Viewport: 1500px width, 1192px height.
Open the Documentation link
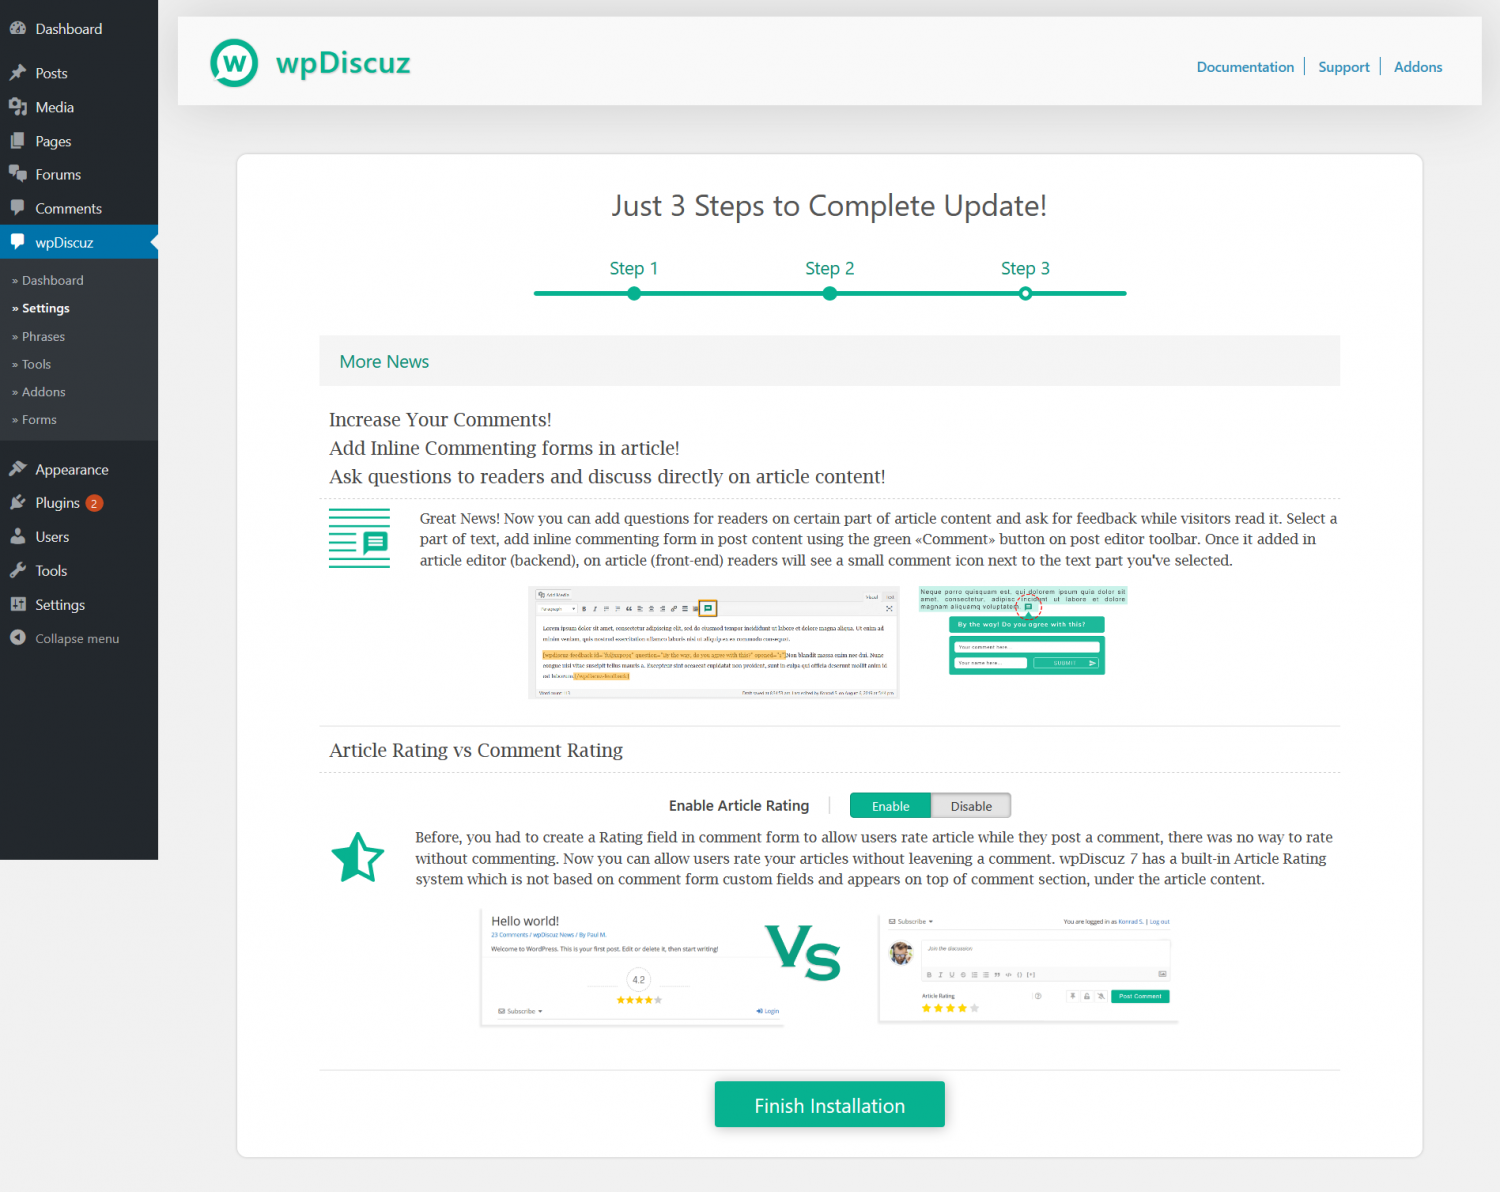click(x=1244, y=66)
